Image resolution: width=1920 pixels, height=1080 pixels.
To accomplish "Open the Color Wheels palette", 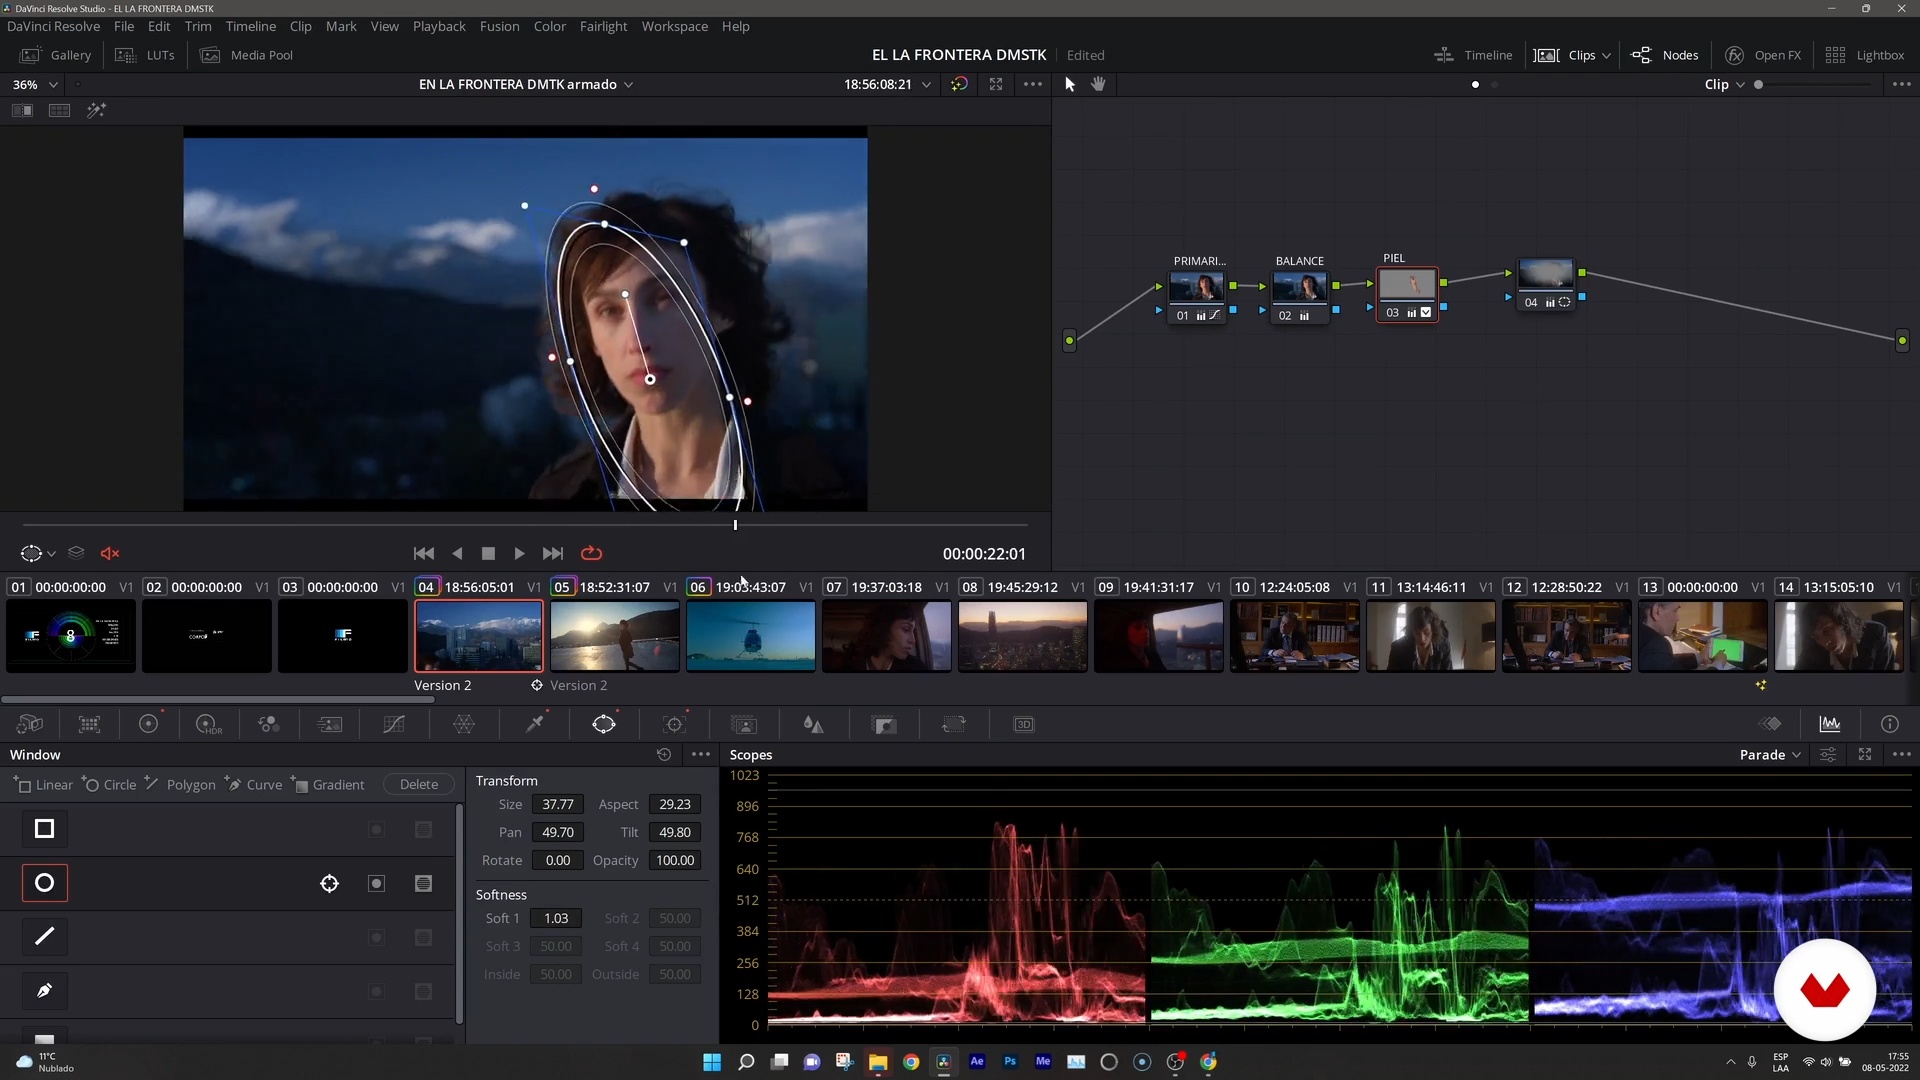I will click(x=149, y=724).
